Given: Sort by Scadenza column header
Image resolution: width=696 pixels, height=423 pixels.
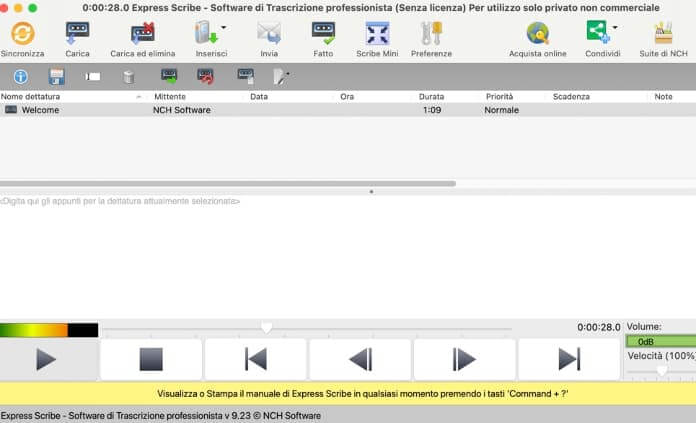Looking at the screenshot, I should coord(571,96).
